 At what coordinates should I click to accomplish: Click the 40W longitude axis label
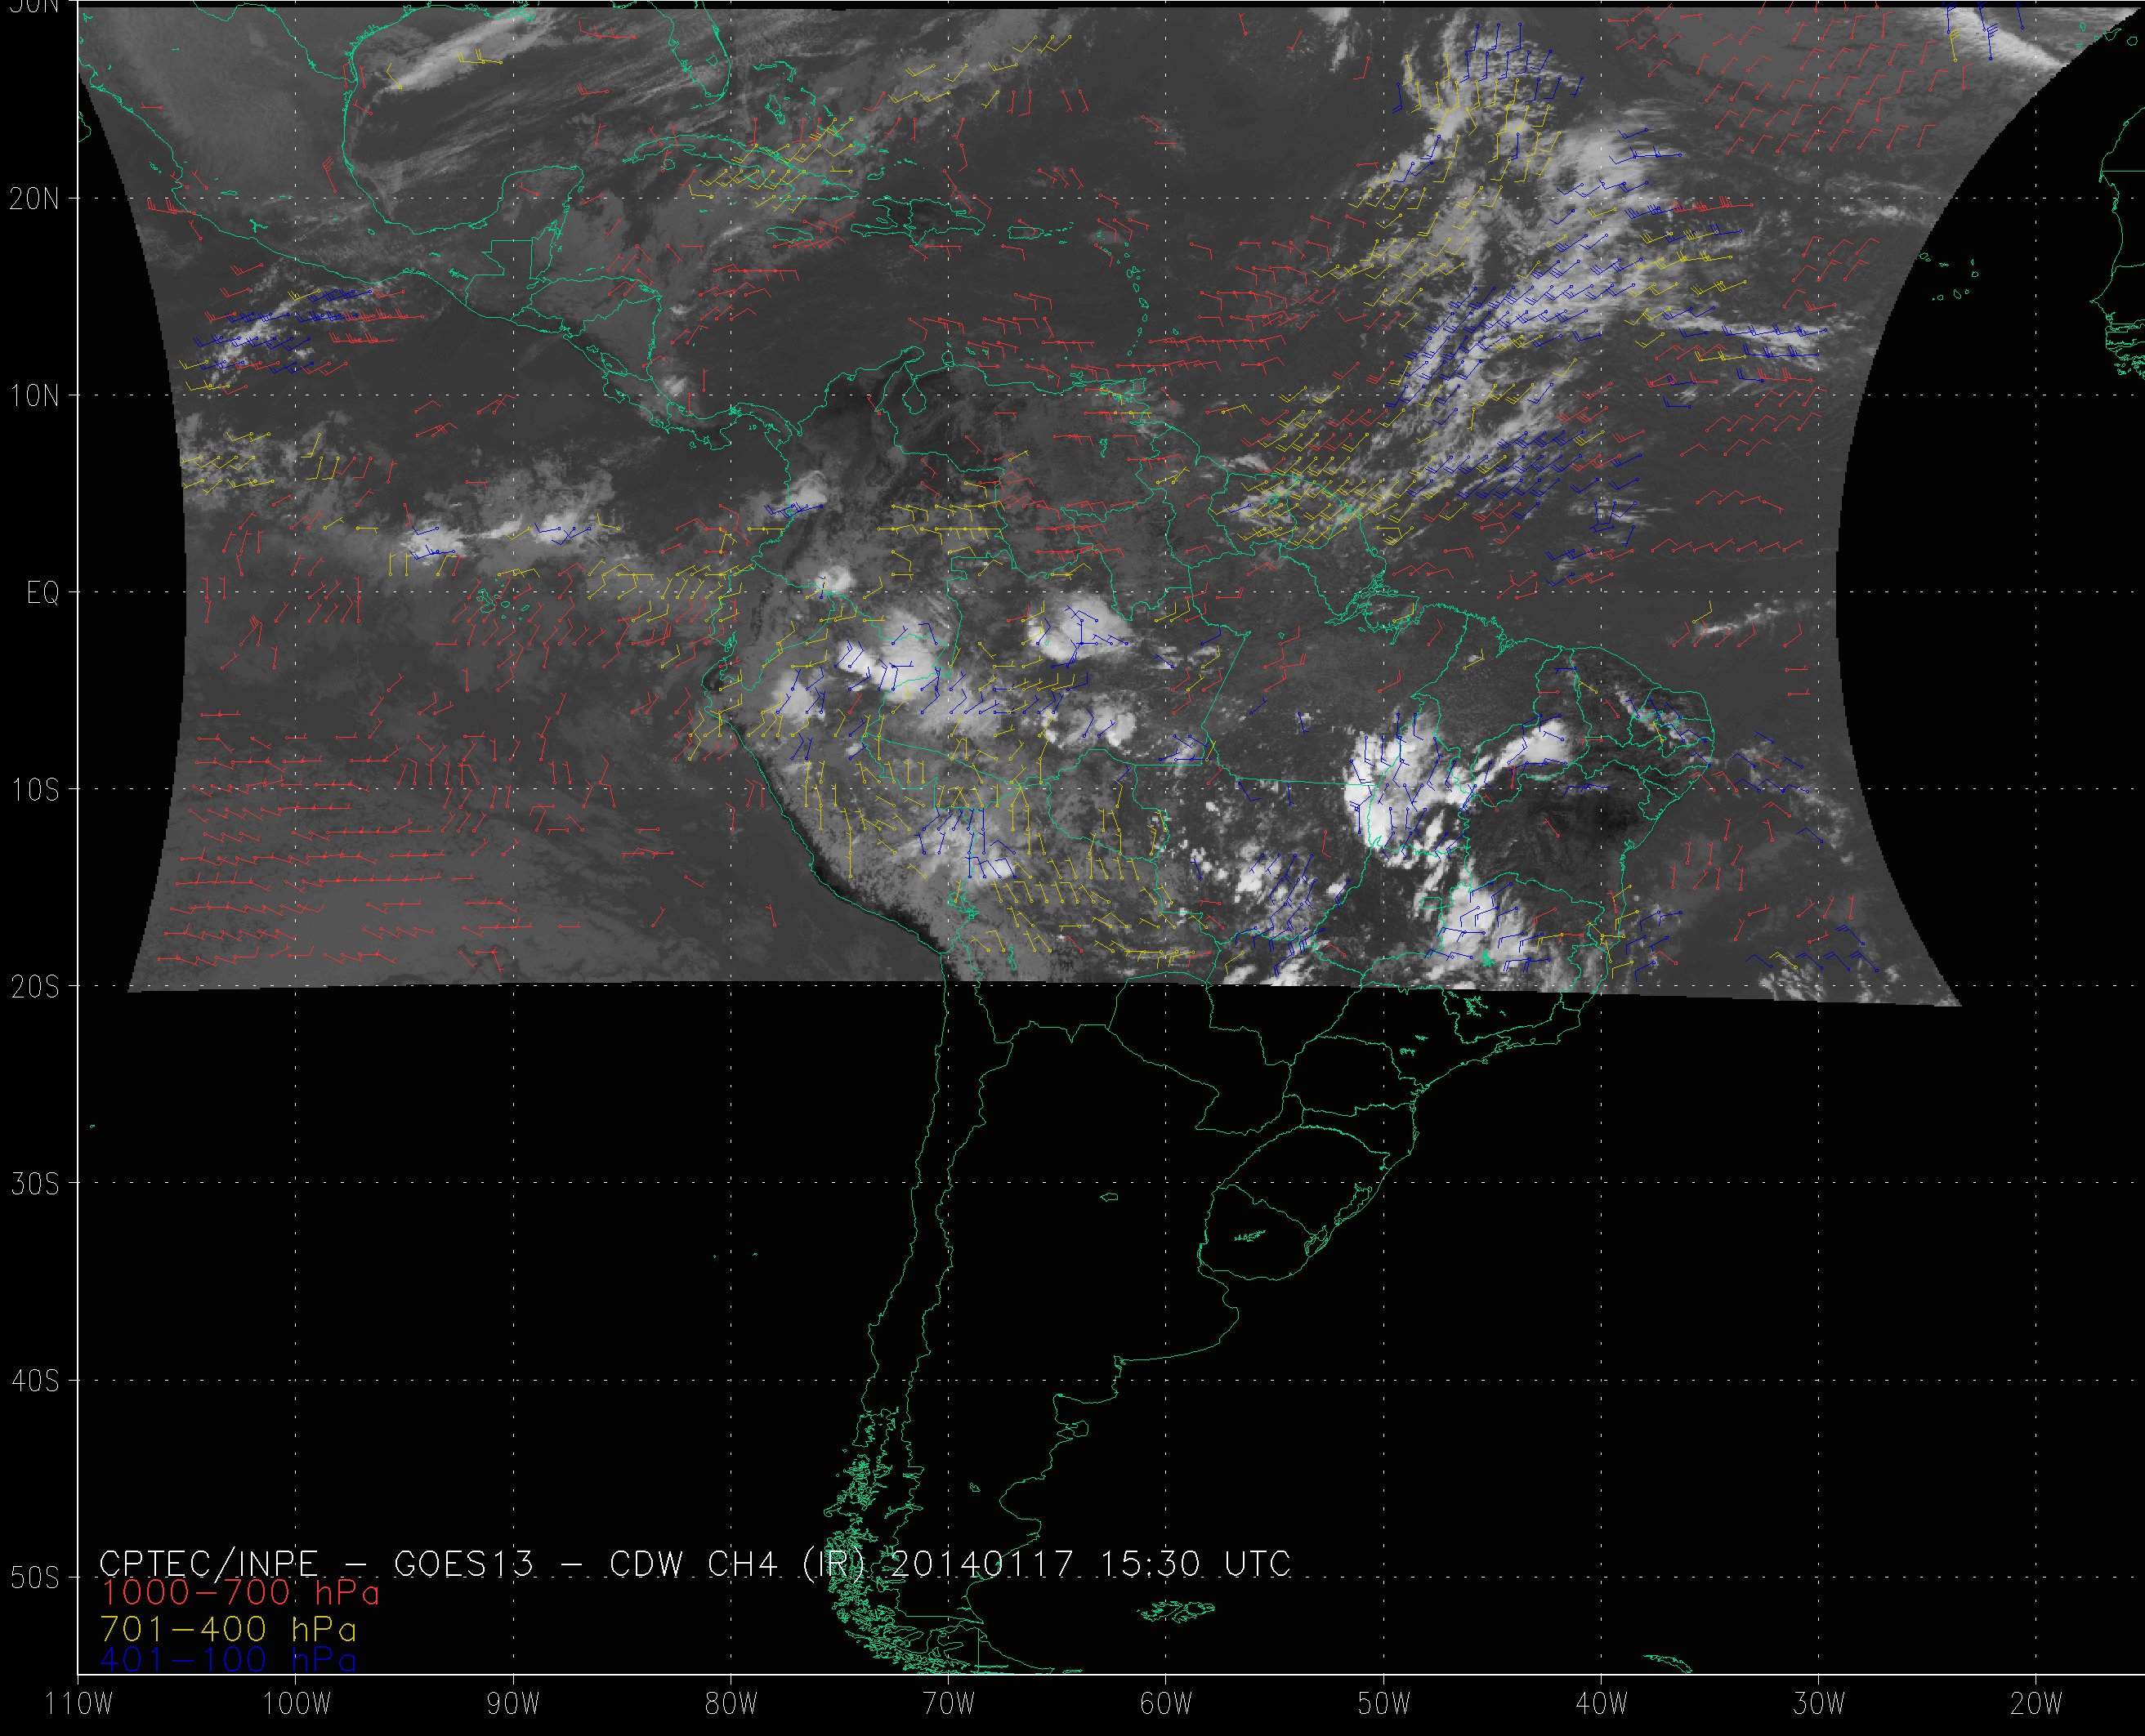(1601, 1704)
